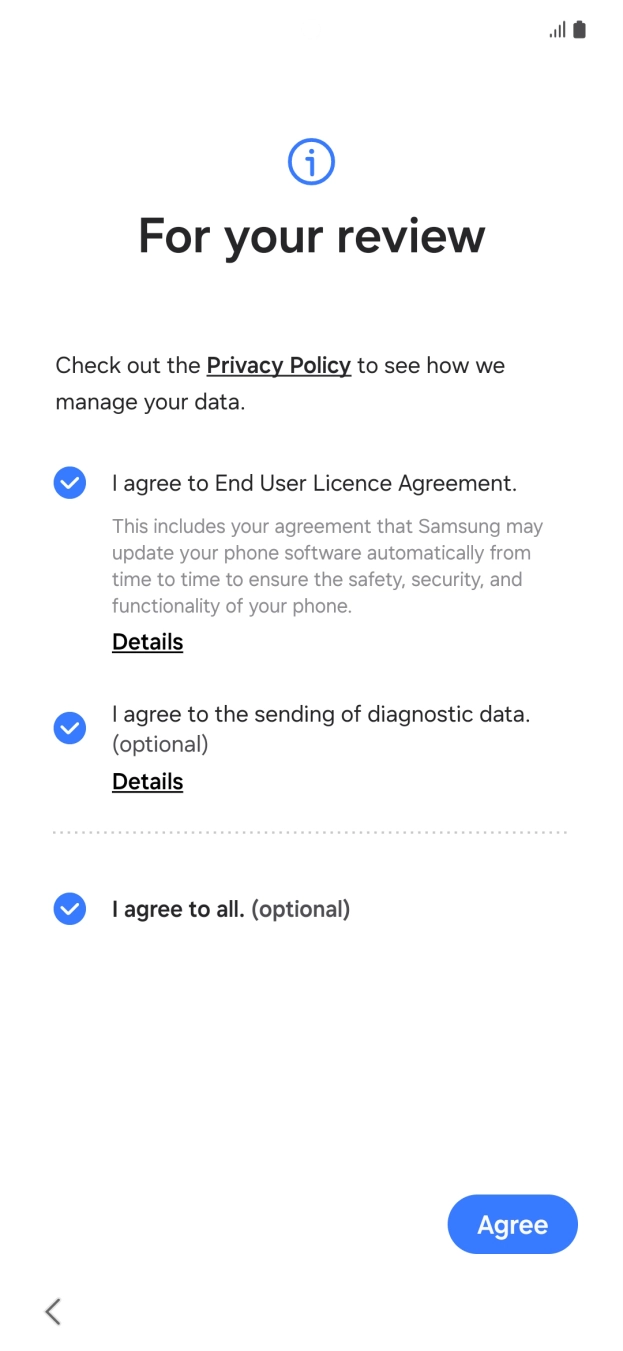Go back using the back arrow
The image size is (623, 1351).
pos(53,1311)
